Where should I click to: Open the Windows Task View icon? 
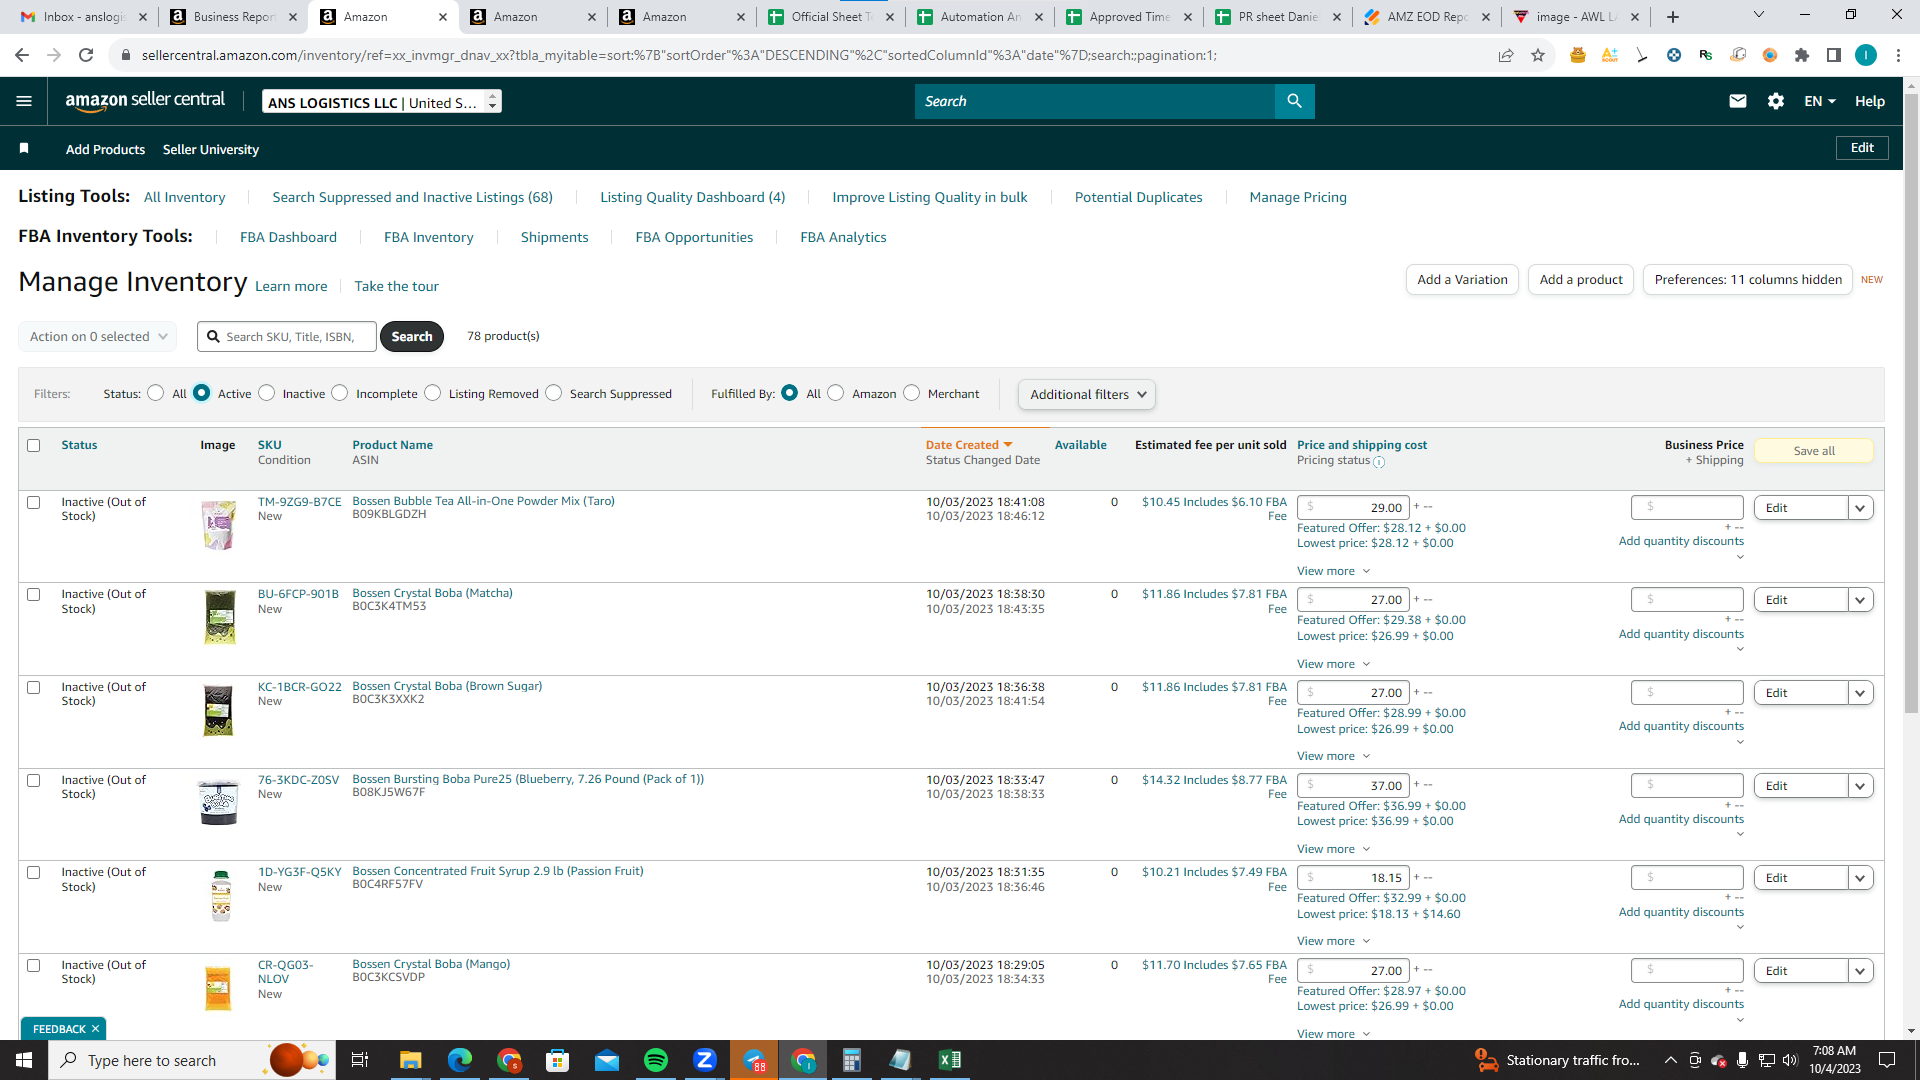click(360, 1060)
